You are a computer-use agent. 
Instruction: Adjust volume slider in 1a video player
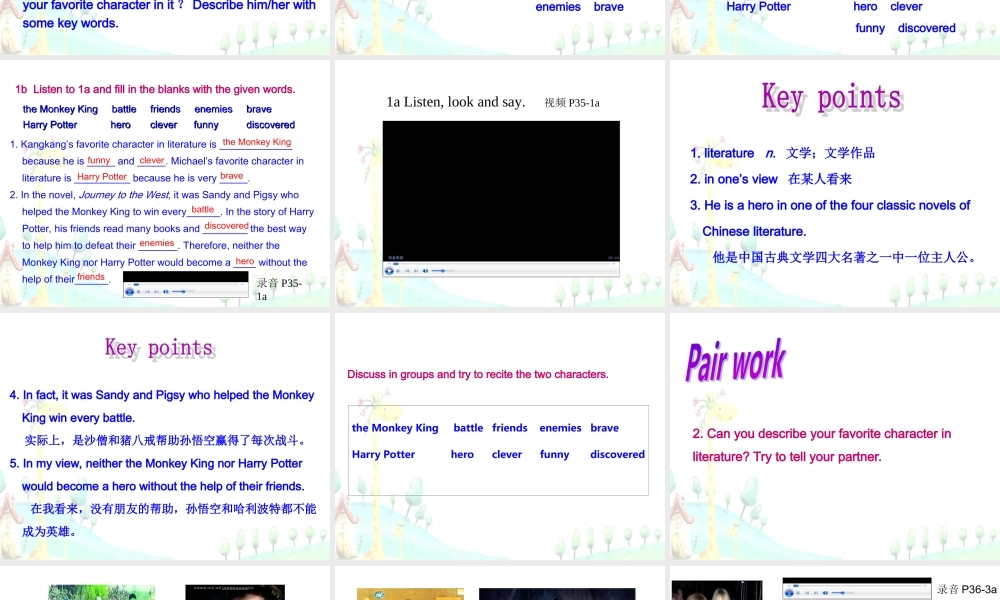pos(442,271)
